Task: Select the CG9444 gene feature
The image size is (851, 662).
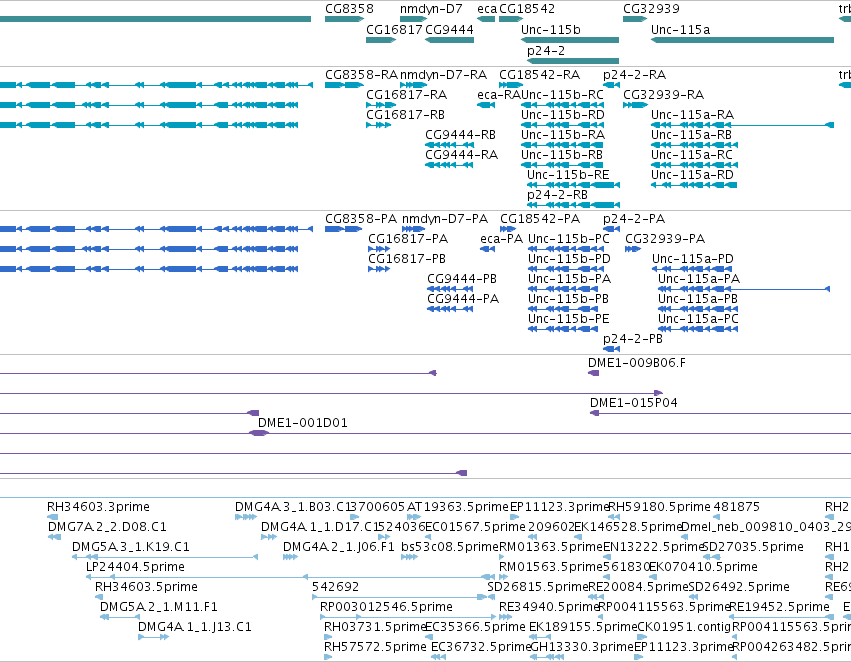Action: click(449, 40)
